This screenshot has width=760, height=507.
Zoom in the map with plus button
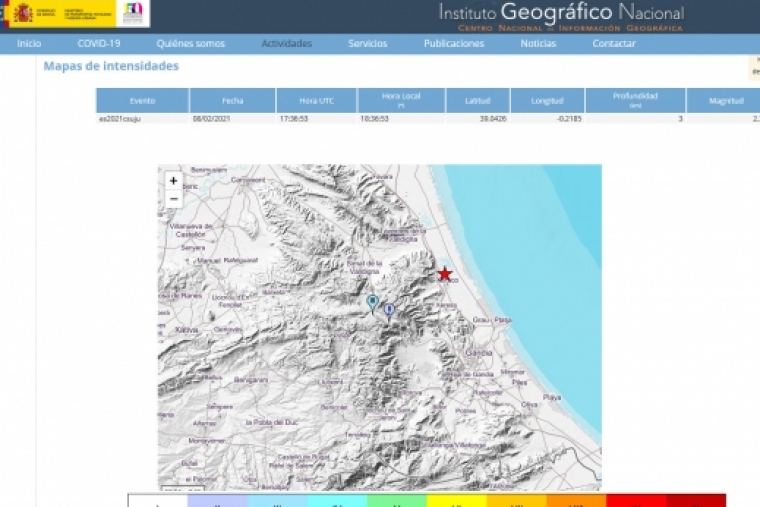tap(173, 181)
